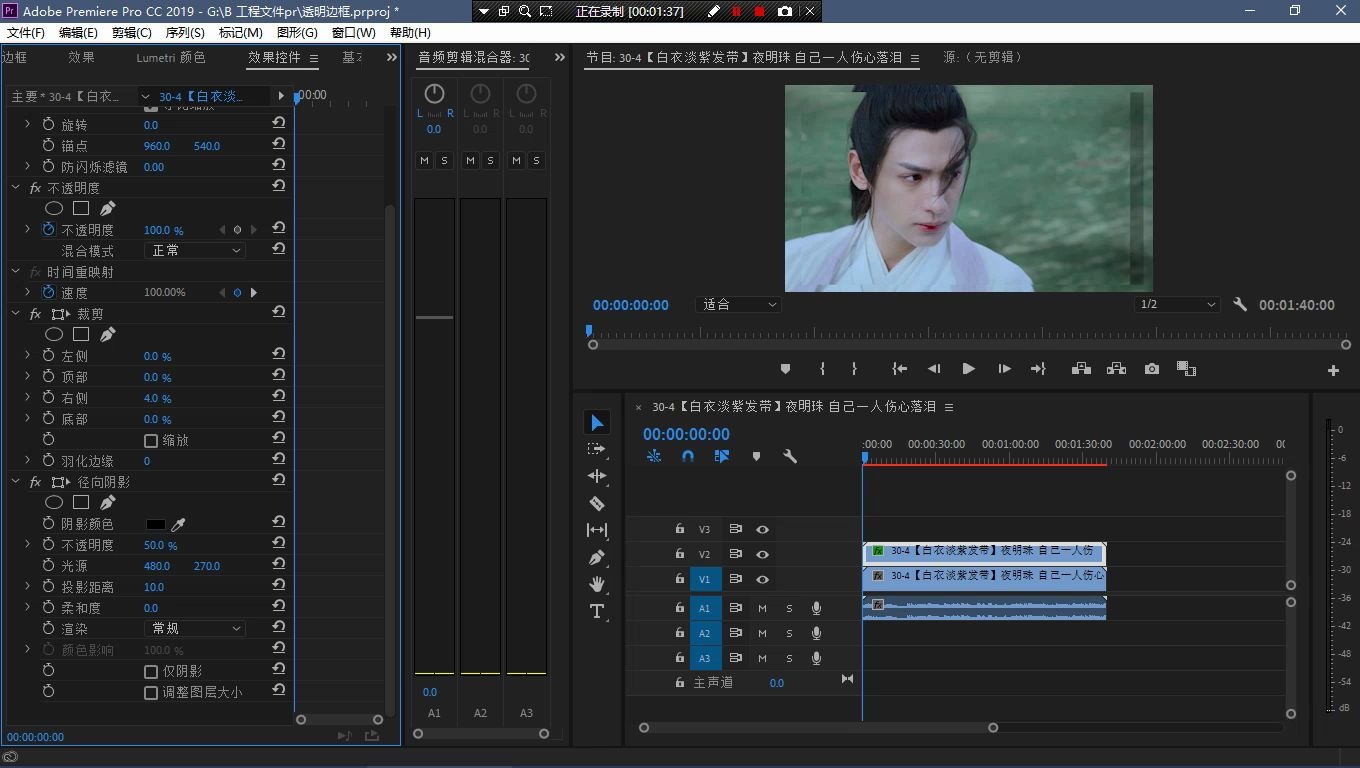Toggle Linked Selection in the timeline
The height and width of the screenshot is (768, 1360).
[x=722, y=456]
